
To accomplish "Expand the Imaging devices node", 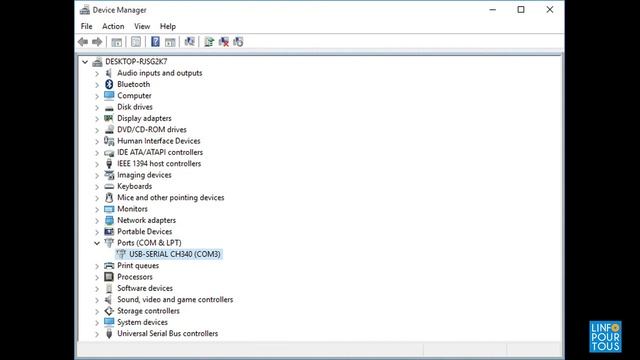I will 97,176.
